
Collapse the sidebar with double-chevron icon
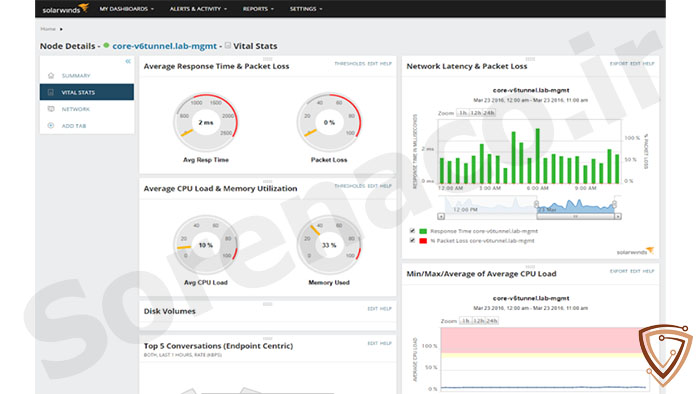128,61
